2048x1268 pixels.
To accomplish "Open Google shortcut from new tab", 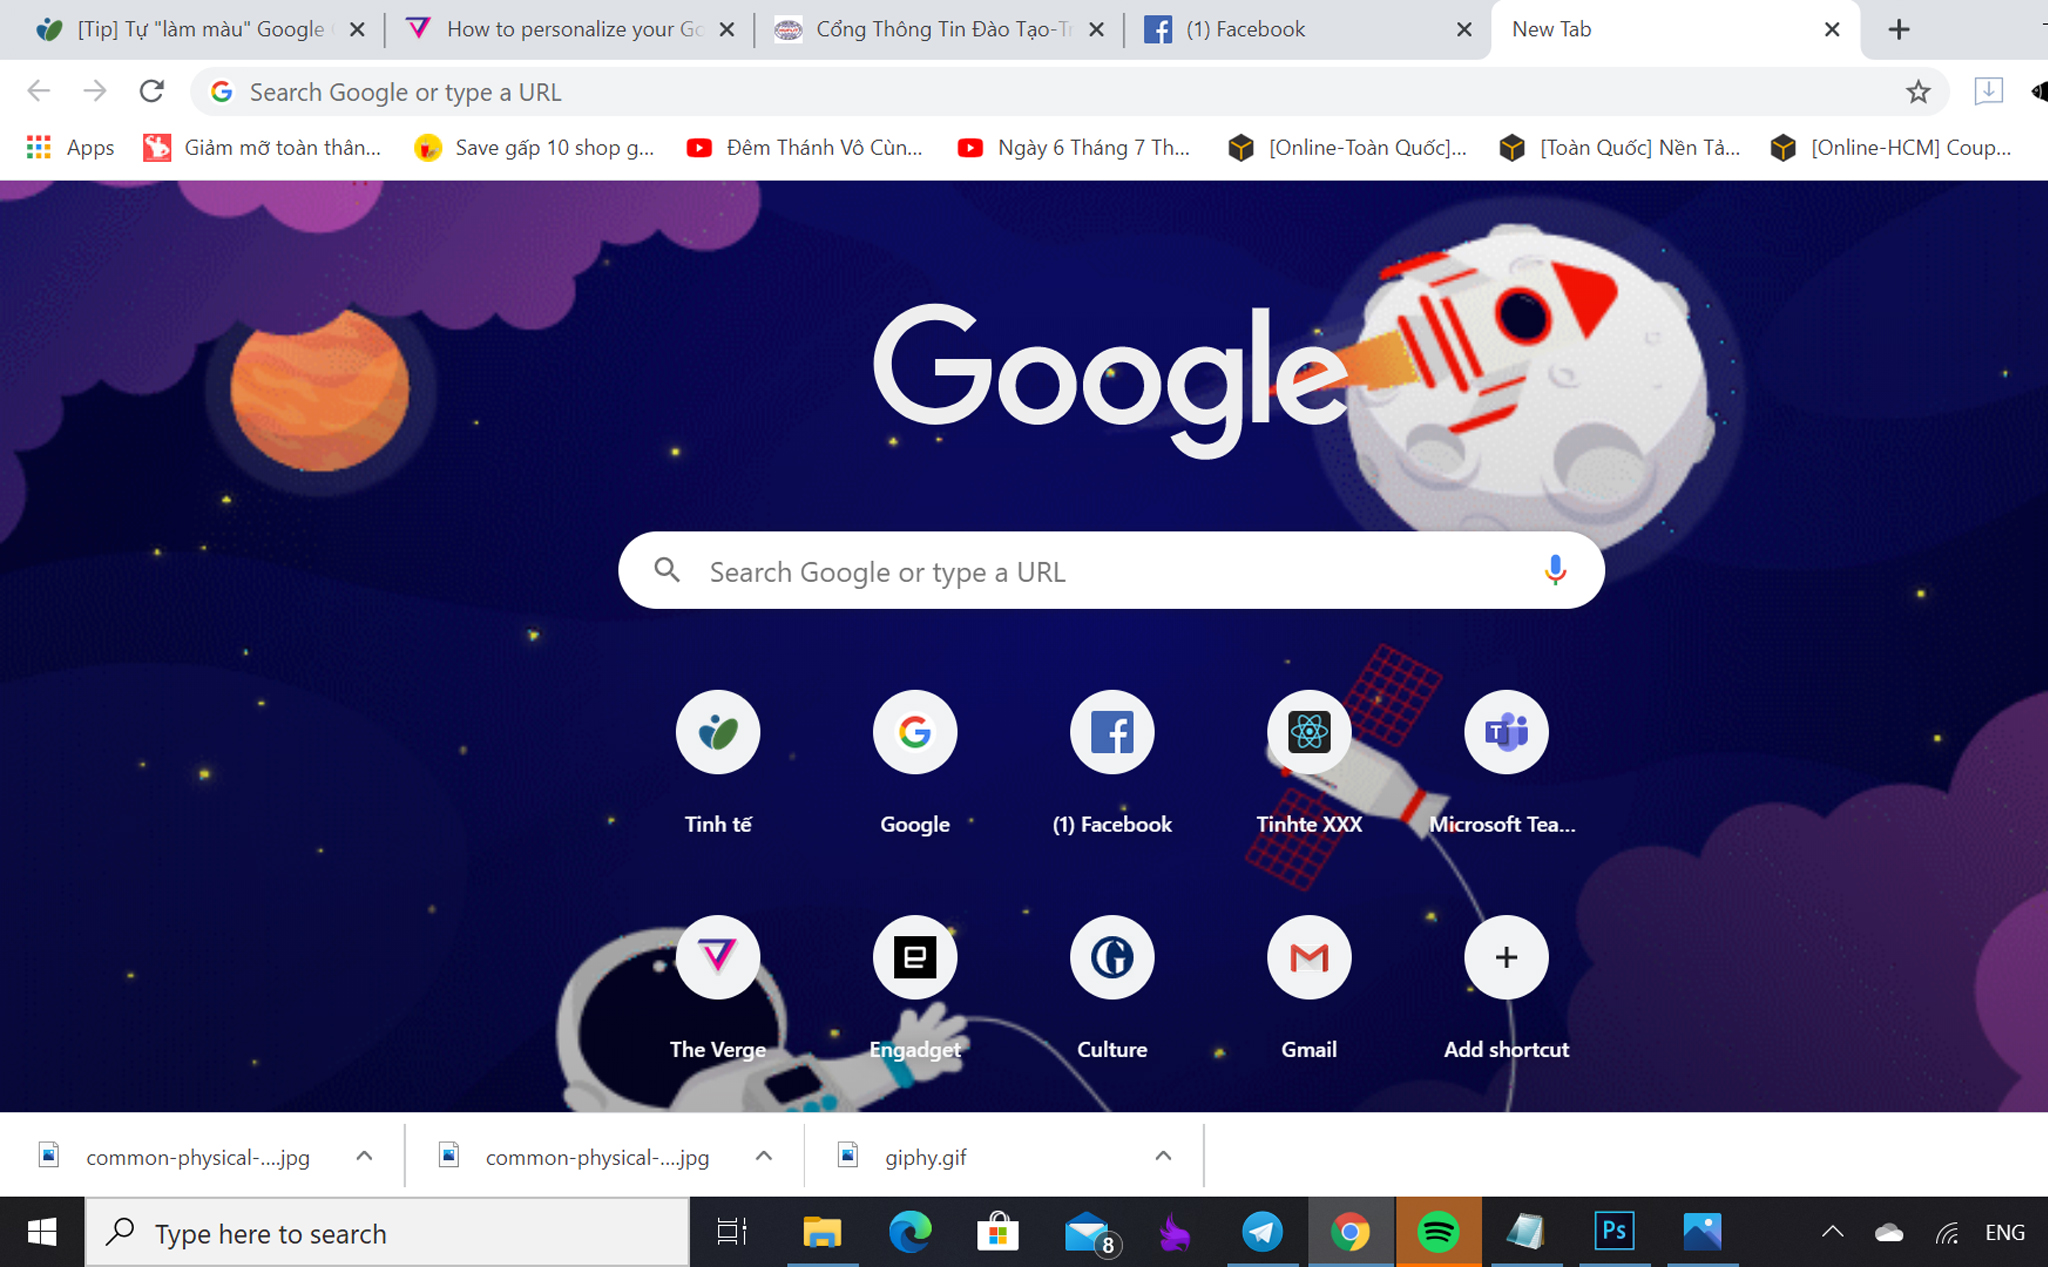I will pos(914,731).
